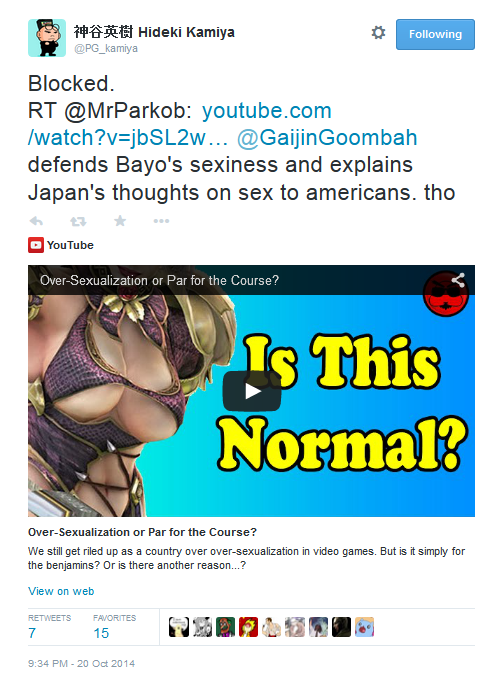Screen dimensions: 500x689
Task: View the 15 favorites count
Action: [x=101, y=633]
